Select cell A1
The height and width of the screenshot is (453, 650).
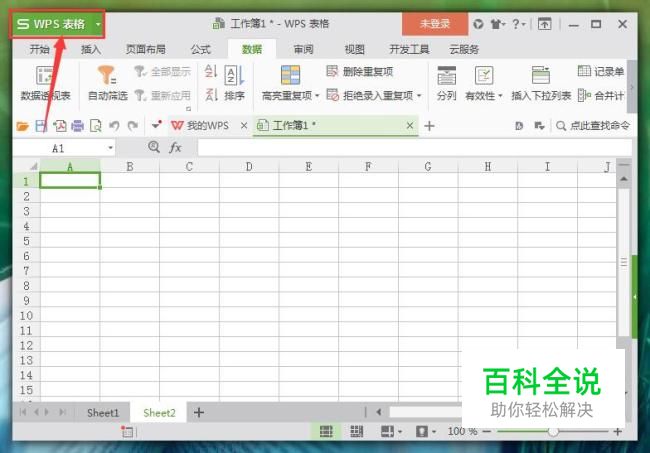pyautogui.click(x=70, y=181)
